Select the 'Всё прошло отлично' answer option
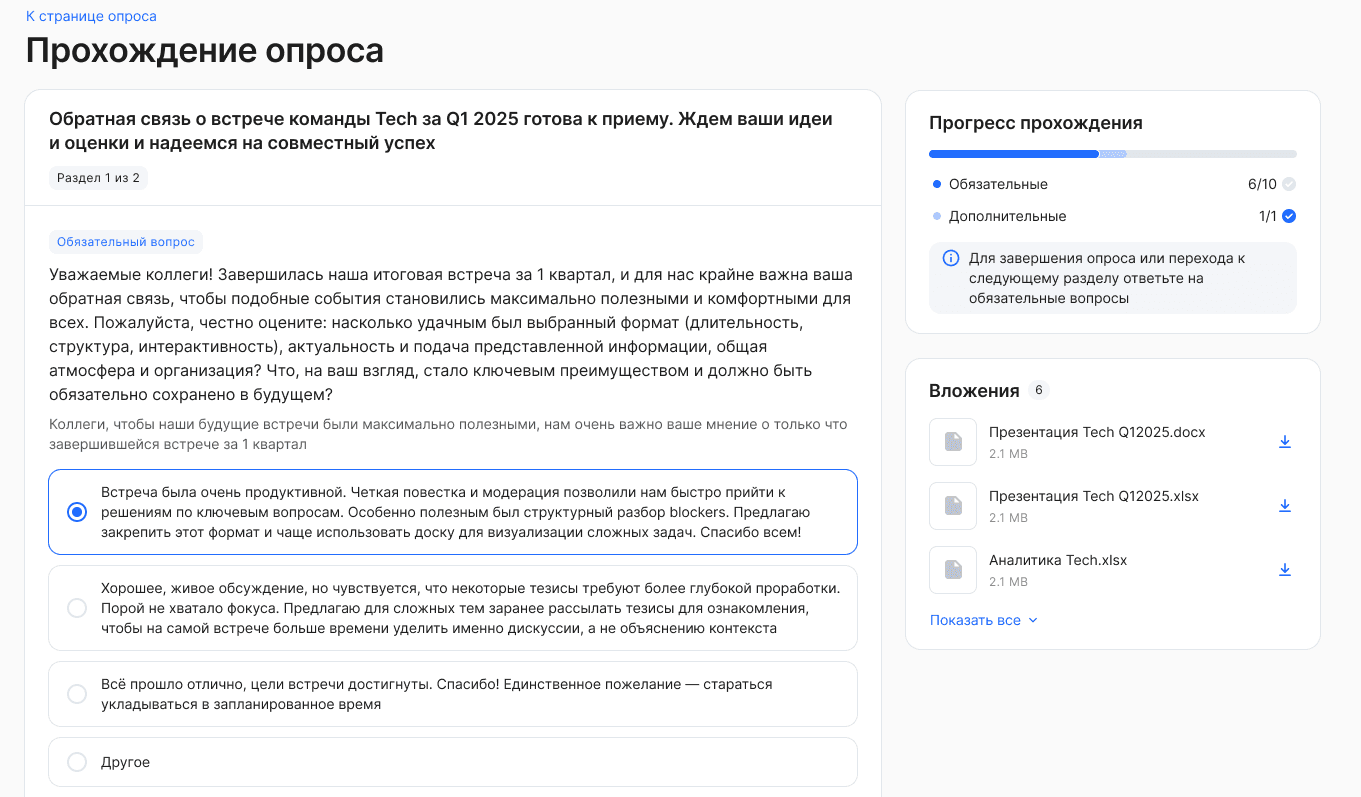The height and width of the screenshot is (797, 1361). click(452, 693)
